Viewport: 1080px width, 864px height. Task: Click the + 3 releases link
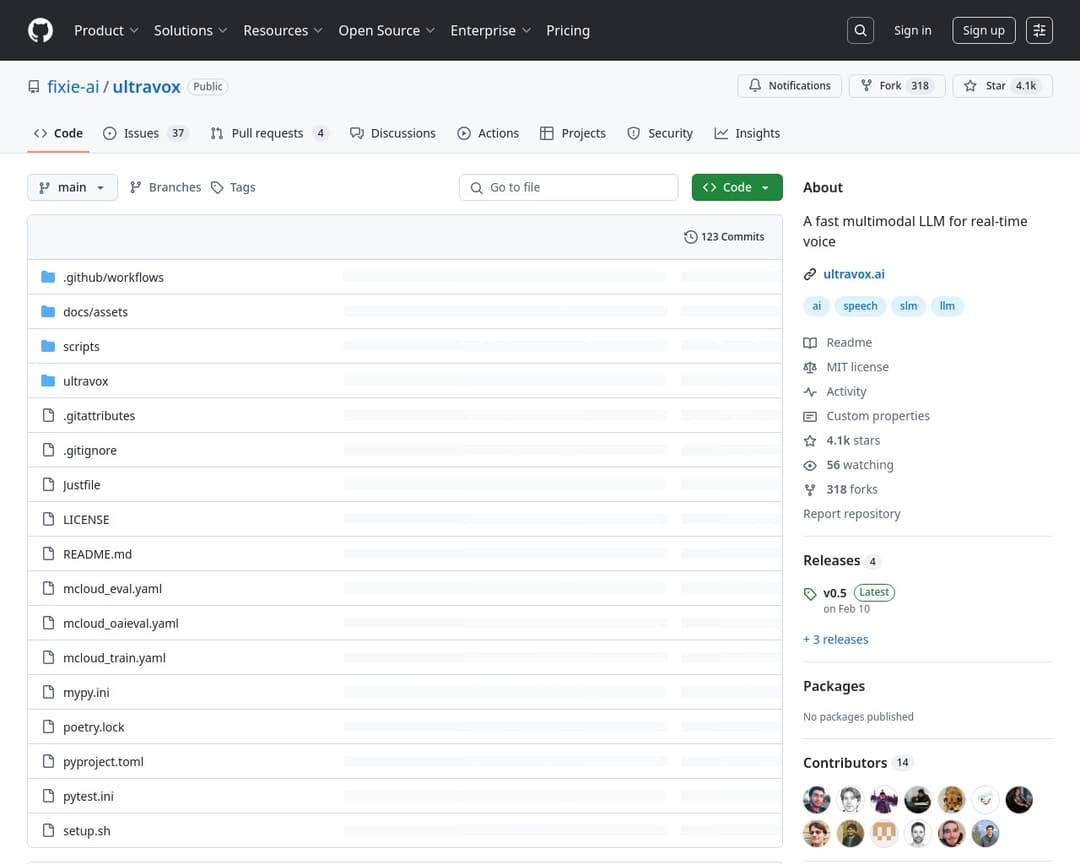(x=835, y=639)
